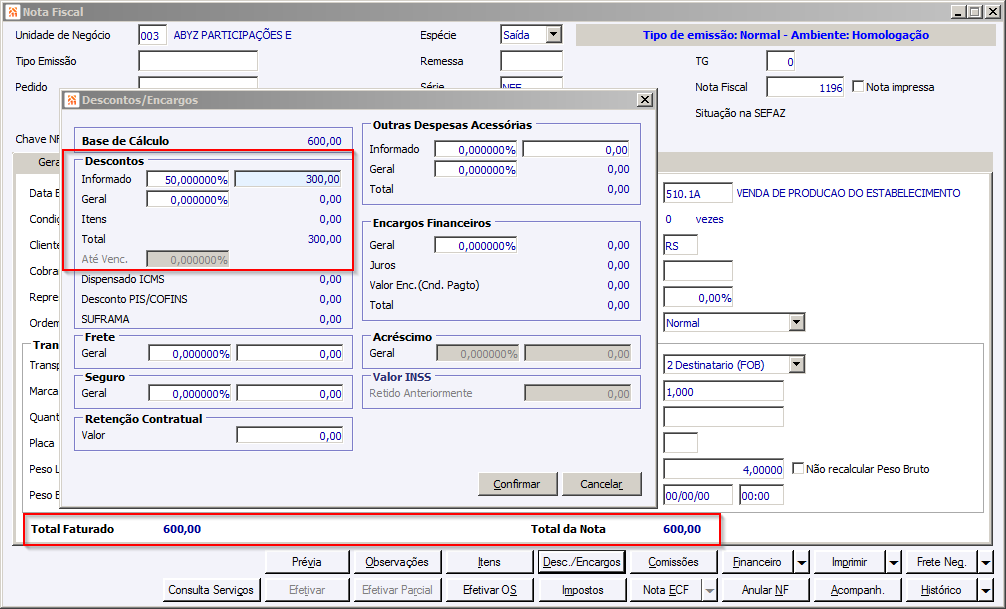Open the Observações window
Viewport: 1006px width, 609px height.
[x=397, y=562]
